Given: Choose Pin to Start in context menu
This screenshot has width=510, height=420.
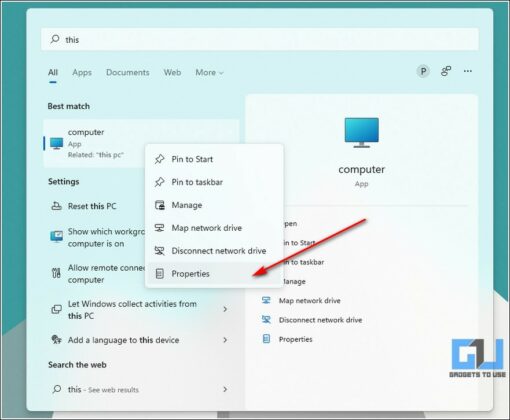Looking at the screenshot, I should [214, 159].
